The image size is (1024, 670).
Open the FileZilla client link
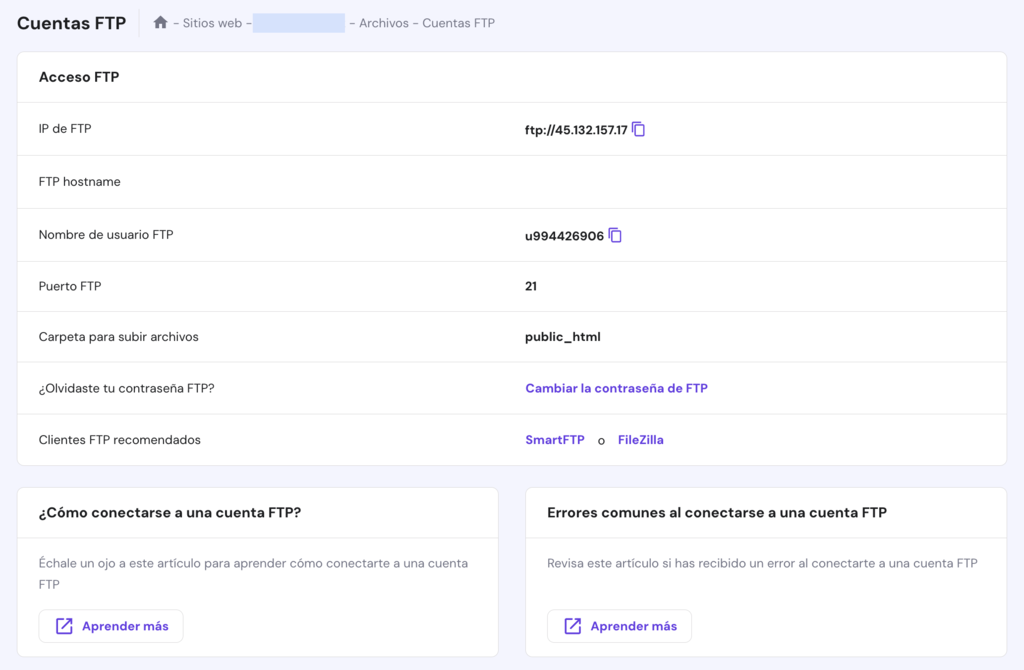(640, 439)
